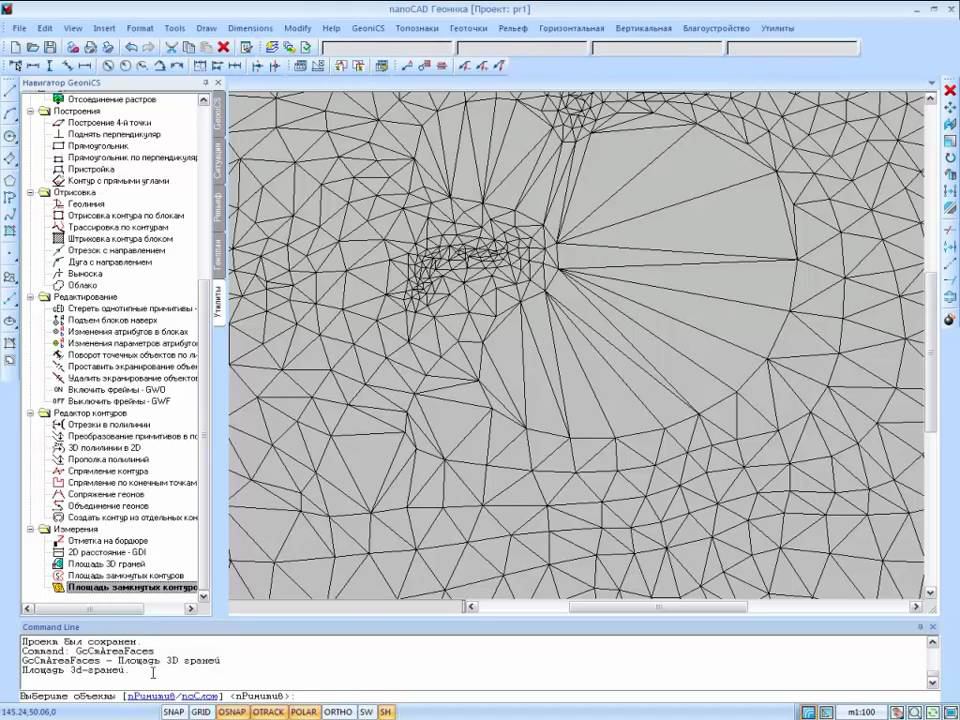Click the Print icon in toolbar
The image size is (960, 720).
[x=91, y=47]
